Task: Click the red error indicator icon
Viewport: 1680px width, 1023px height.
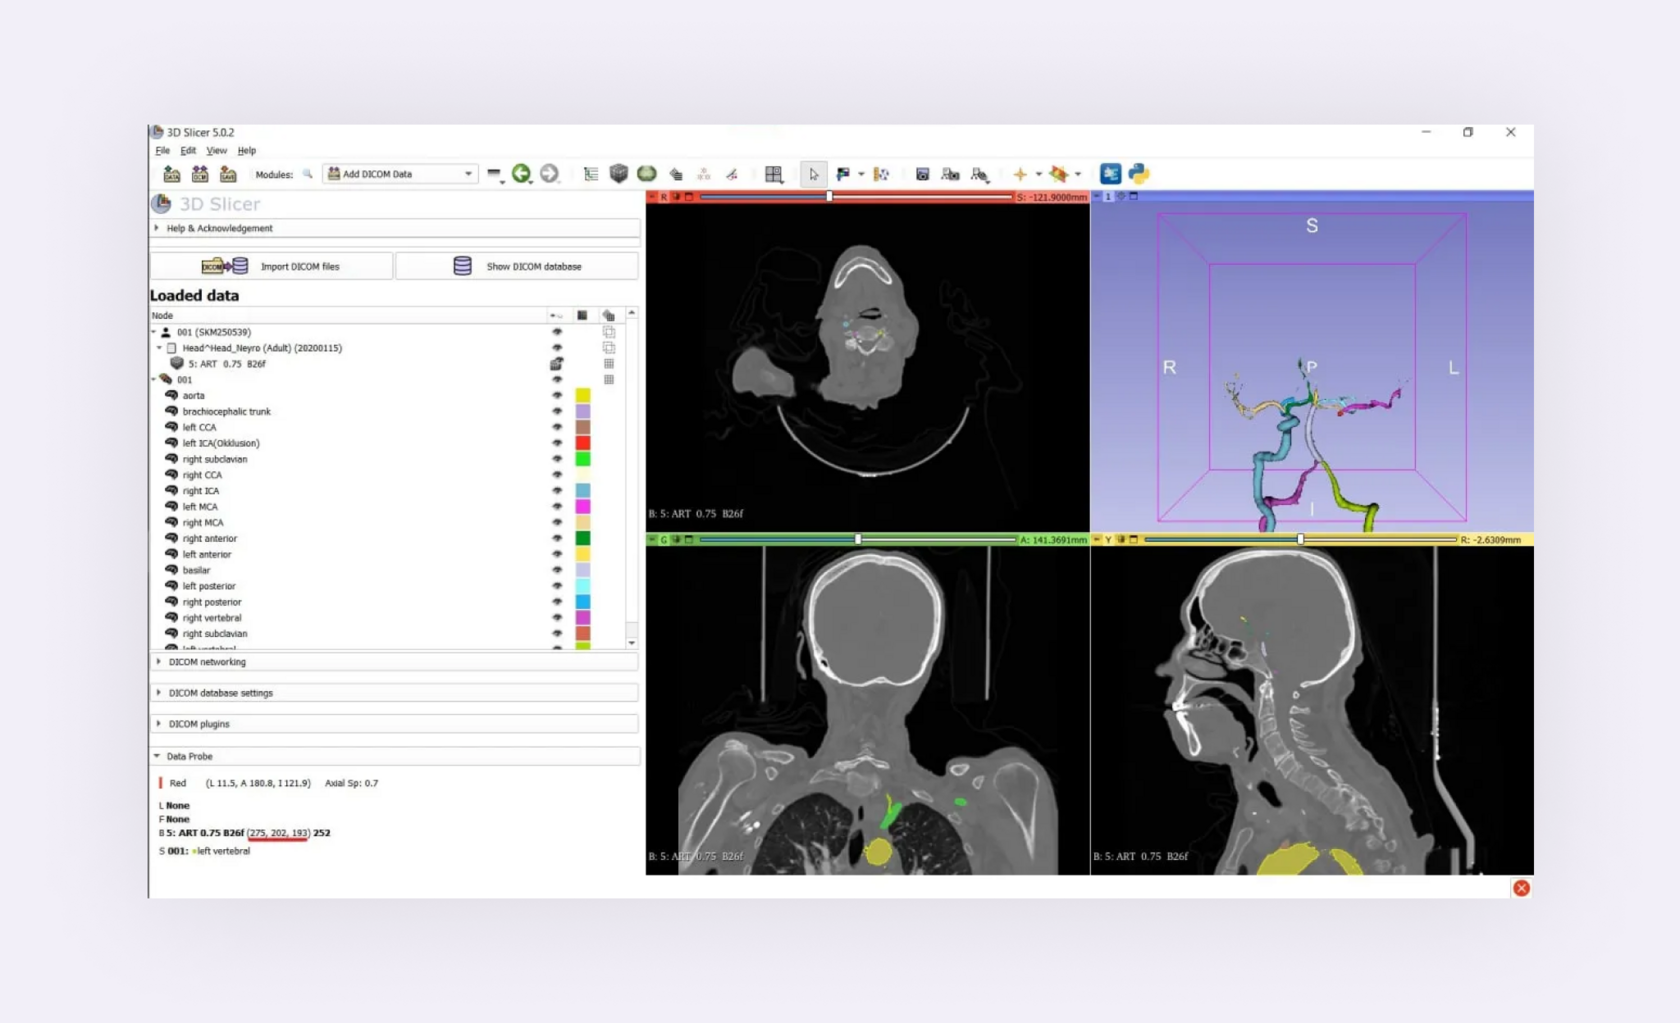Action: point(1521,888)
